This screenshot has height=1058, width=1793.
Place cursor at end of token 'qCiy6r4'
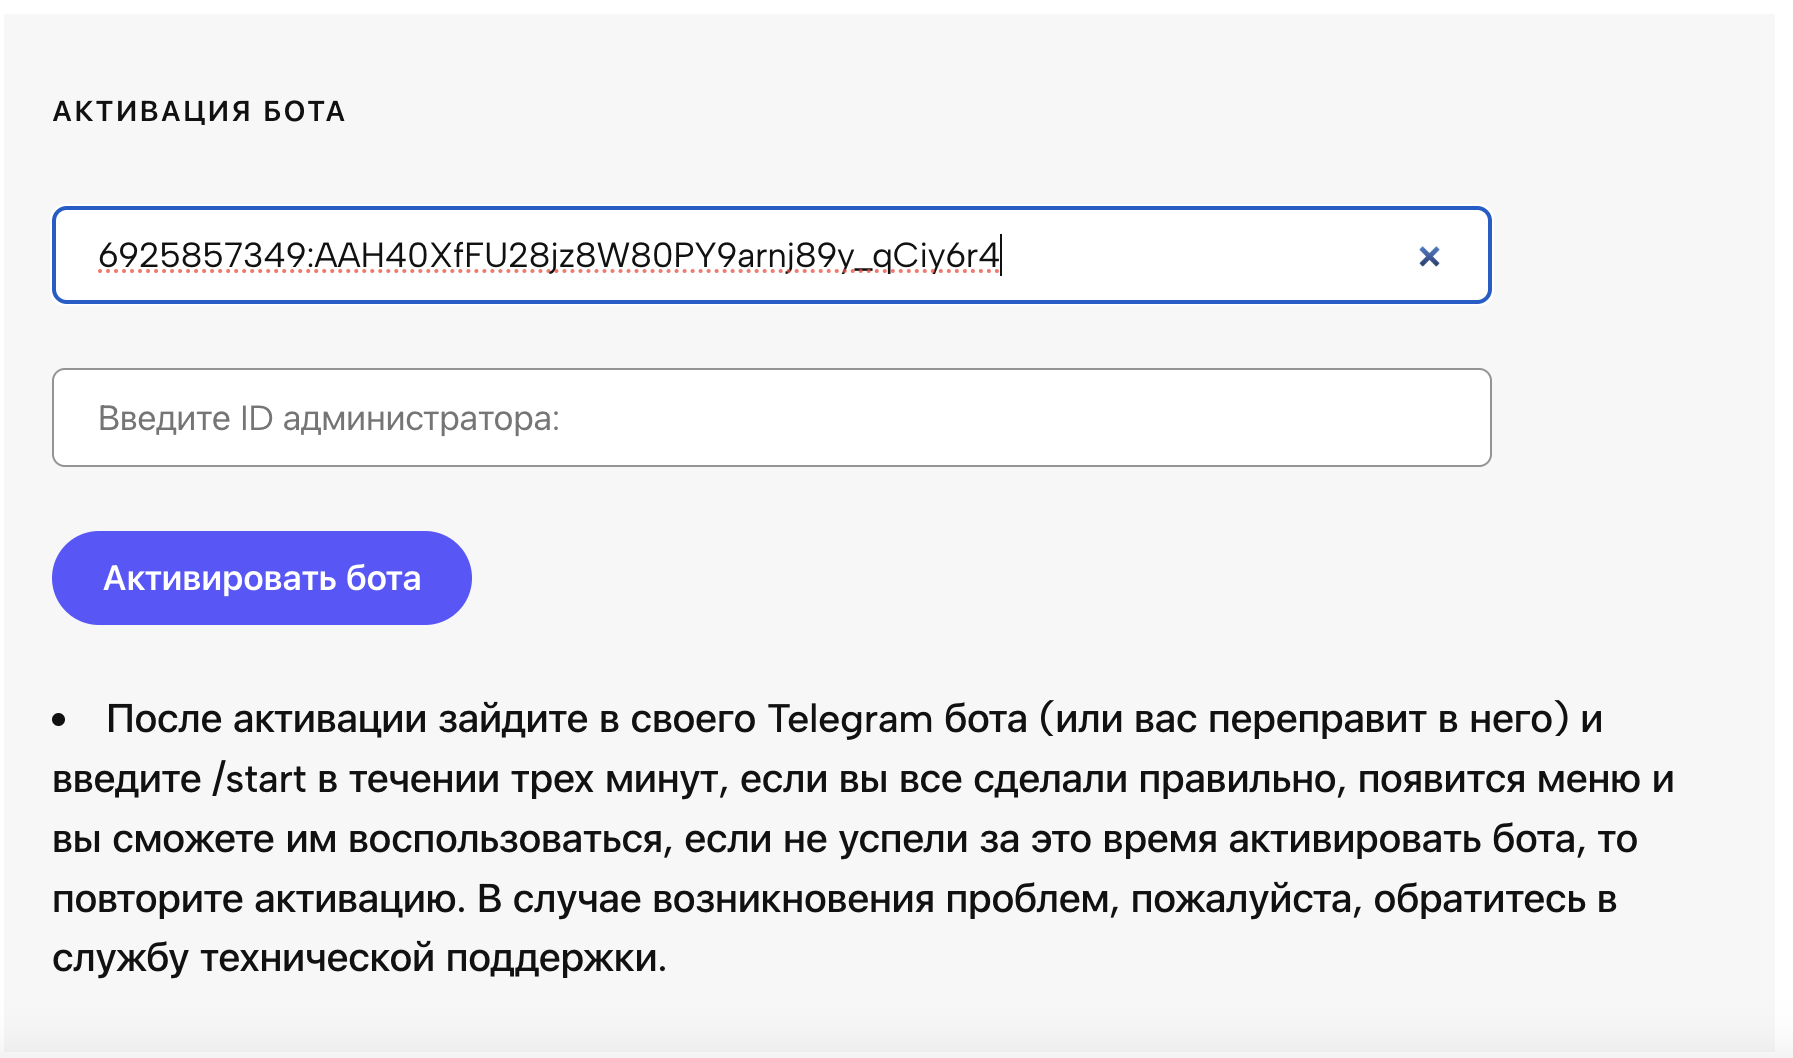(x=1000, y=256)
